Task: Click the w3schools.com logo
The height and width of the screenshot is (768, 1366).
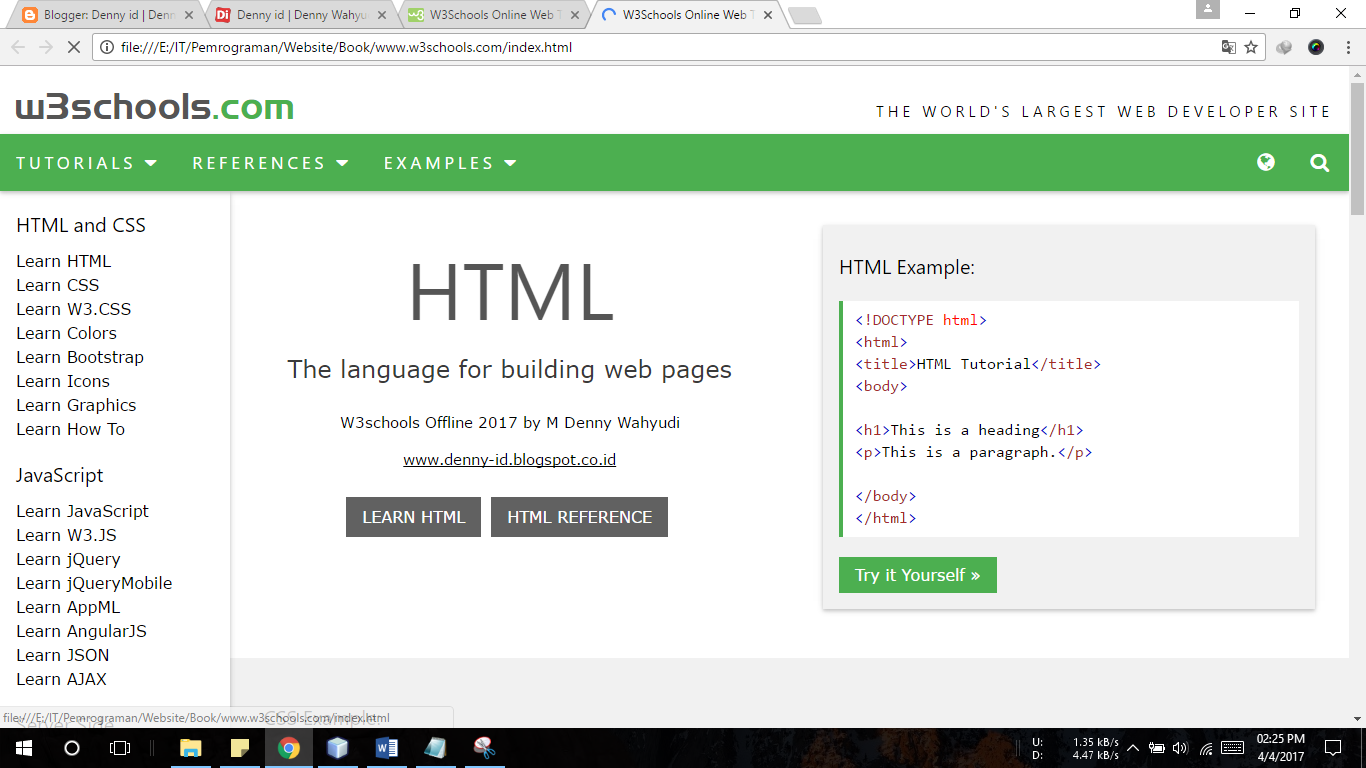Action: point(155,107)
